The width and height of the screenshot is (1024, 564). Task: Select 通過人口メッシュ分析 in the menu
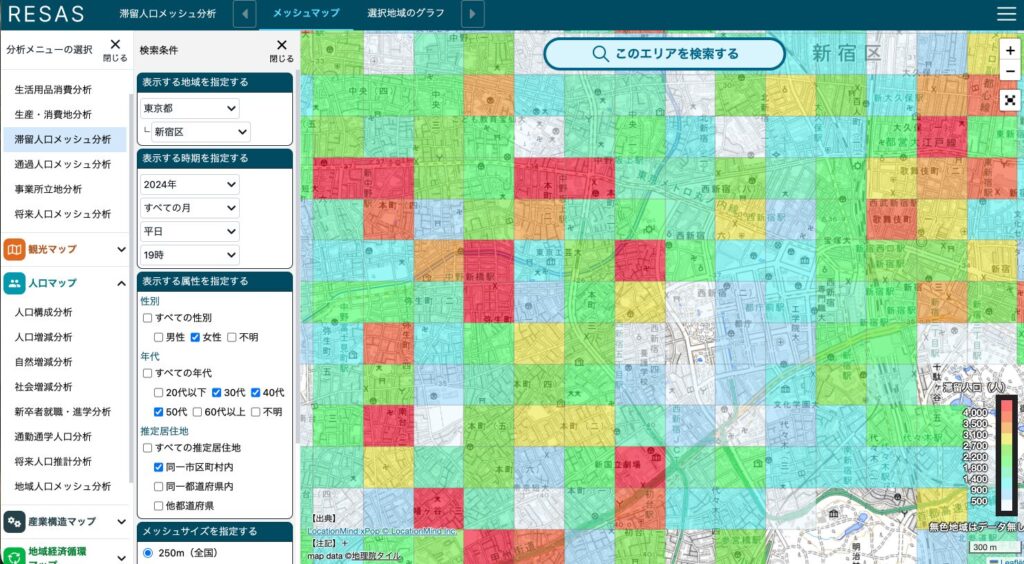tap(62, 164)
